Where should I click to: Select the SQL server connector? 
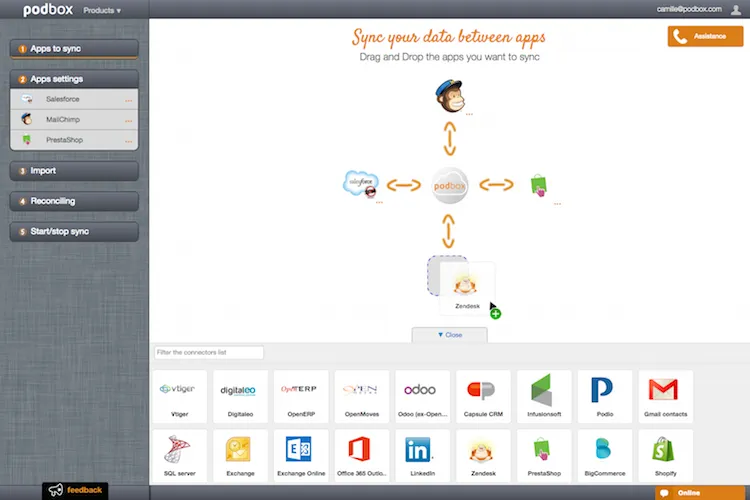179,456
